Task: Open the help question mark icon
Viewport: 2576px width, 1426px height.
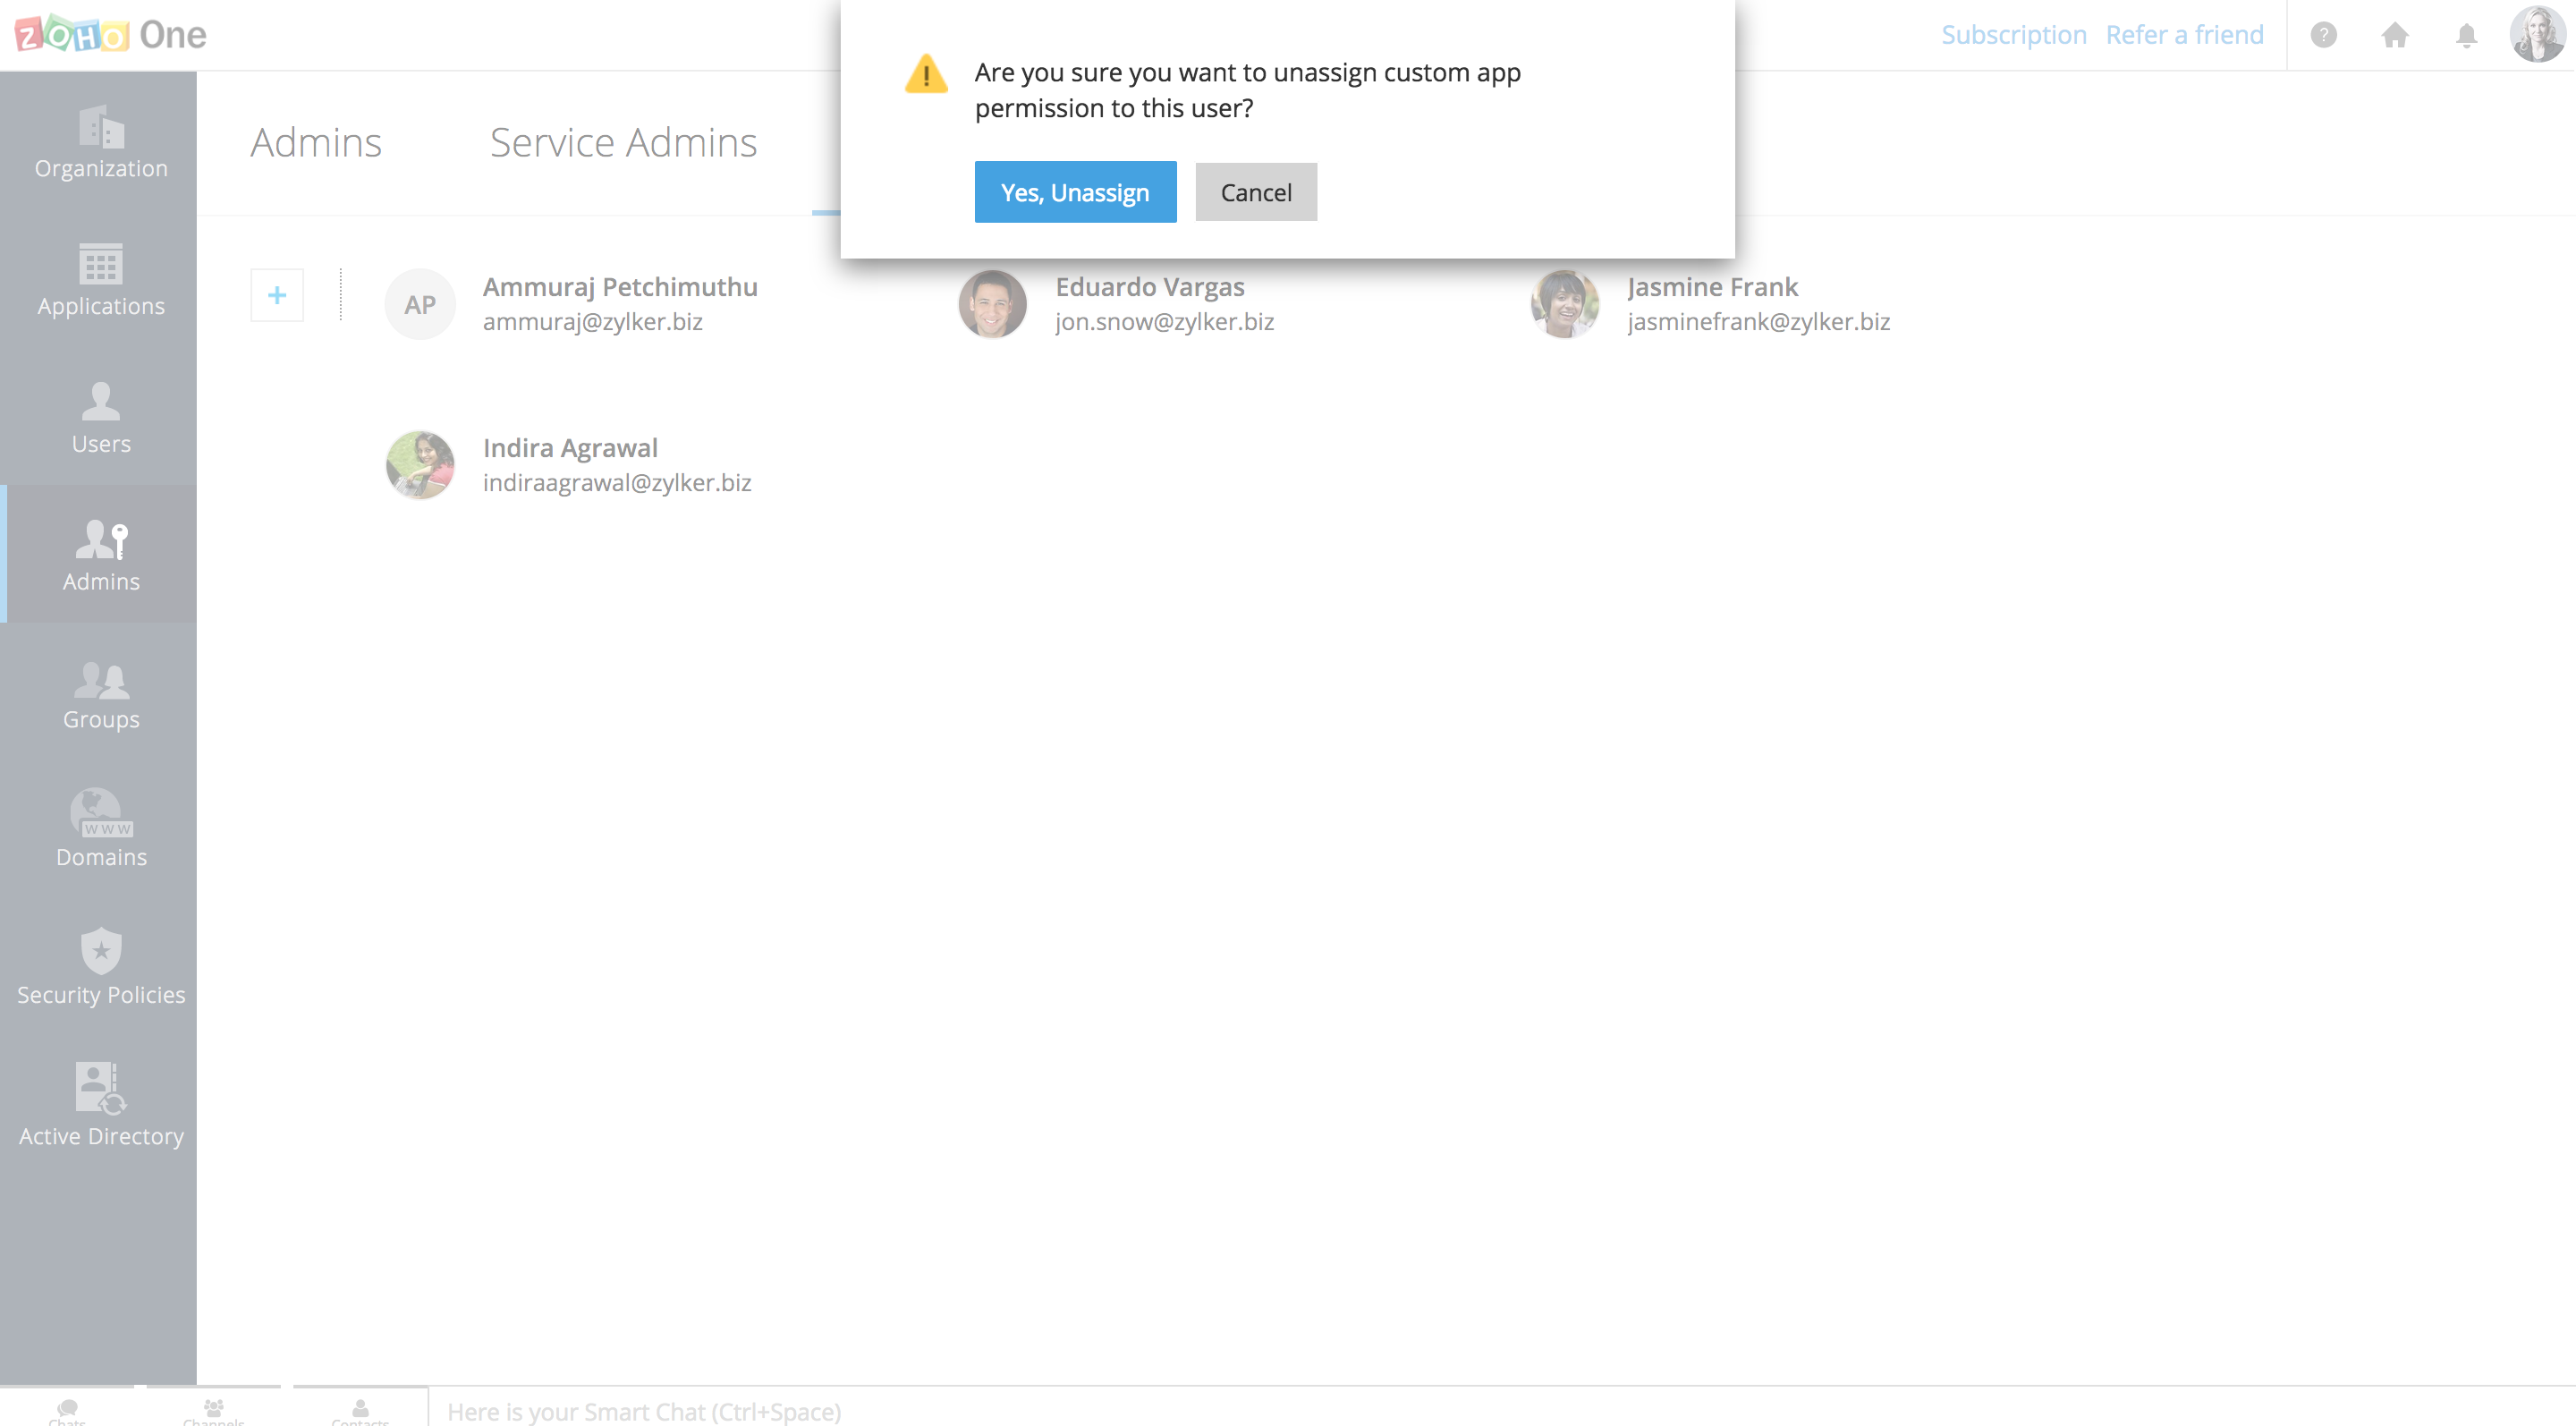Action: coord(2324,35)
